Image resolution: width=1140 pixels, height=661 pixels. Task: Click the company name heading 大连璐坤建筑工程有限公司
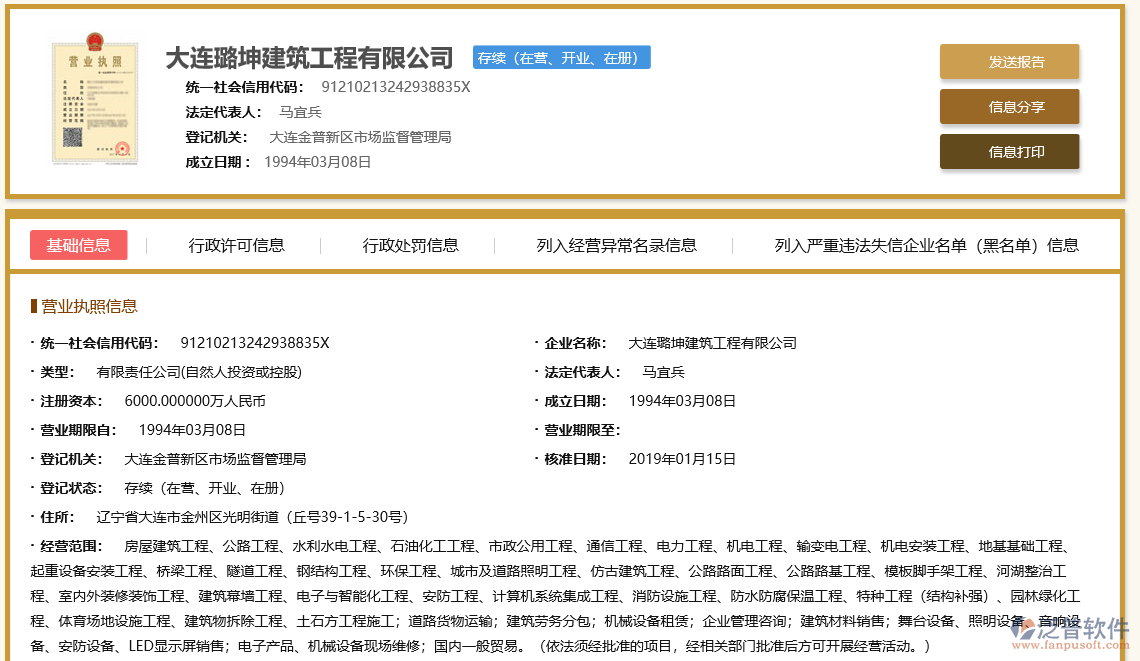(309, 58)
